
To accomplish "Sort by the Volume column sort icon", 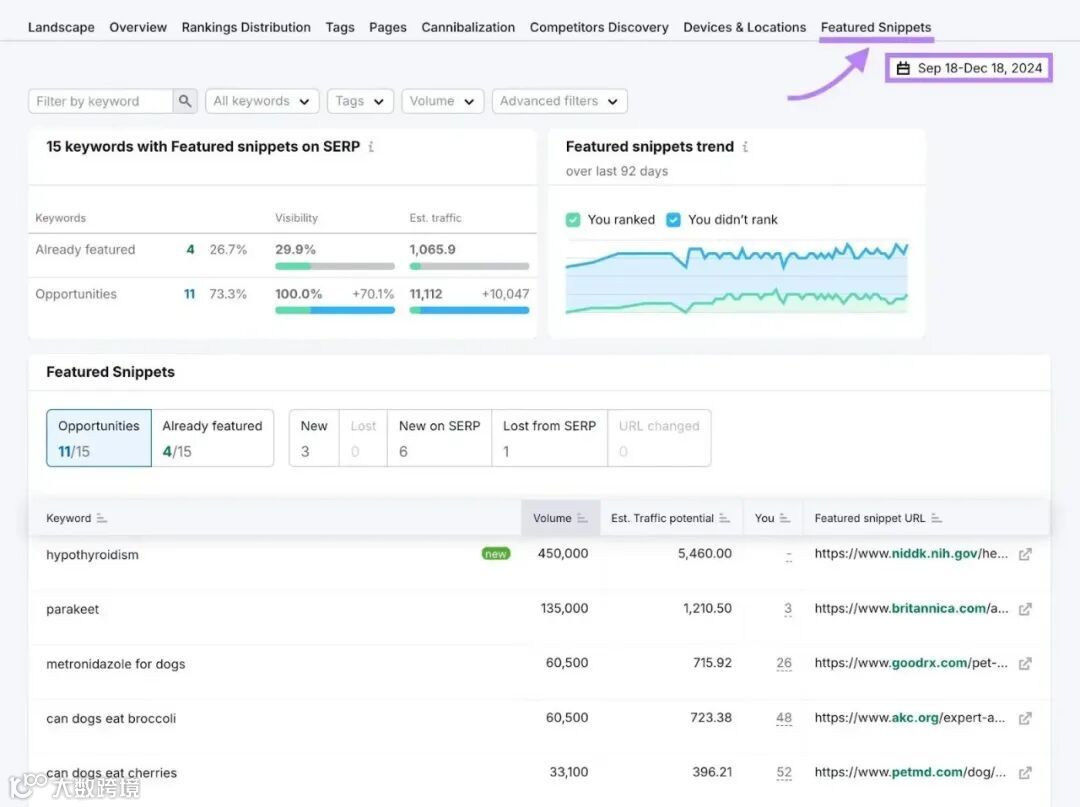I will coord(581,518).
